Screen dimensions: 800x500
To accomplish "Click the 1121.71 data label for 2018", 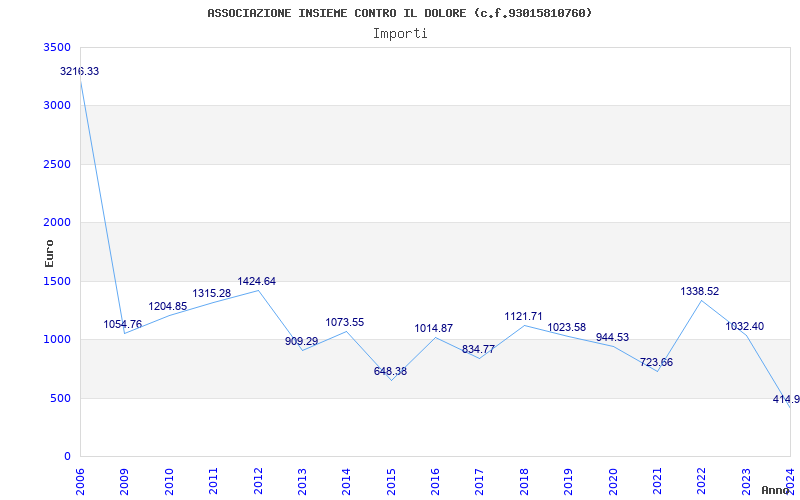I will click(523, 317).
